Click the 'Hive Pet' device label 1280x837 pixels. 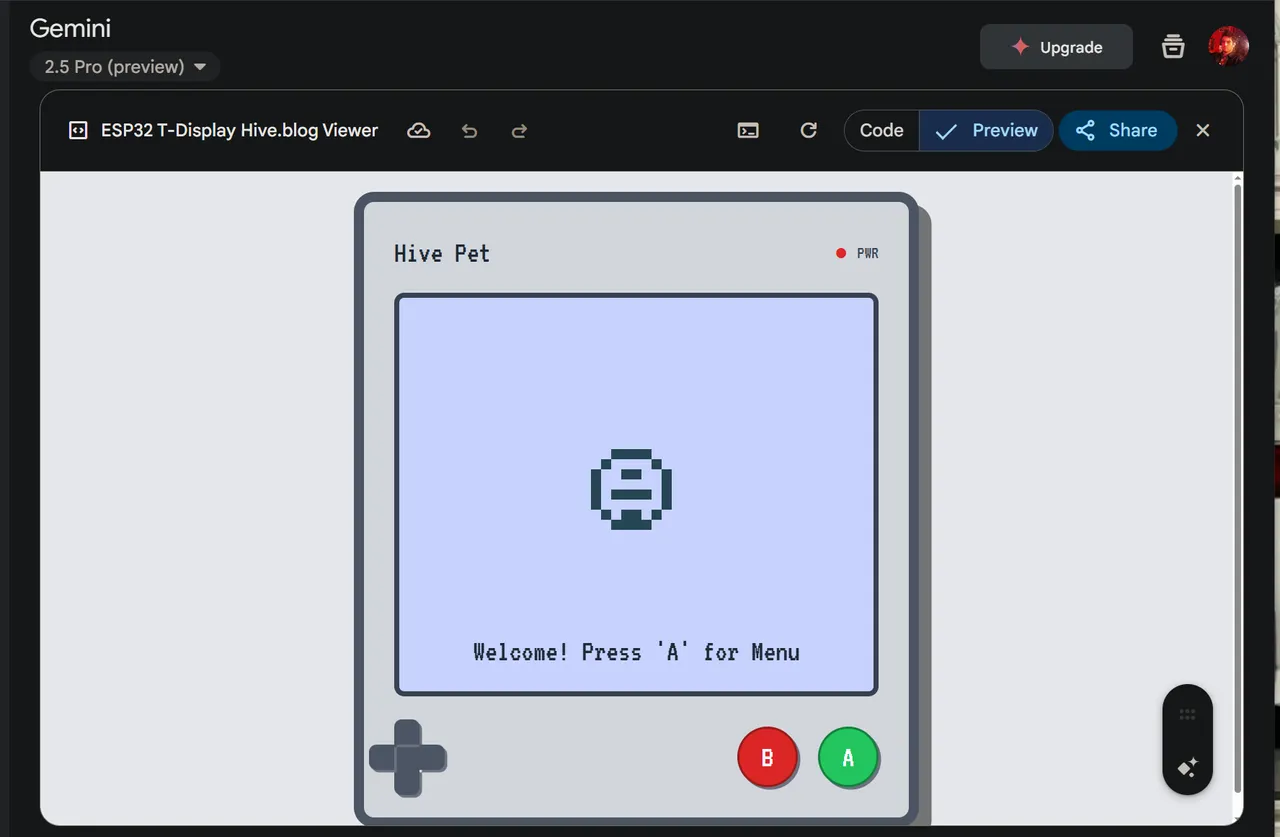442,254
